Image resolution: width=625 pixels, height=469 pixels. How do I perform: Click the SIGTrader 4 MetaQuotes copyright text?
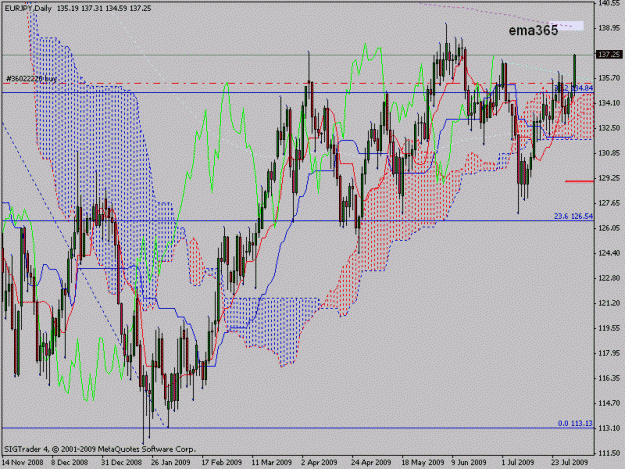(100, 449)
